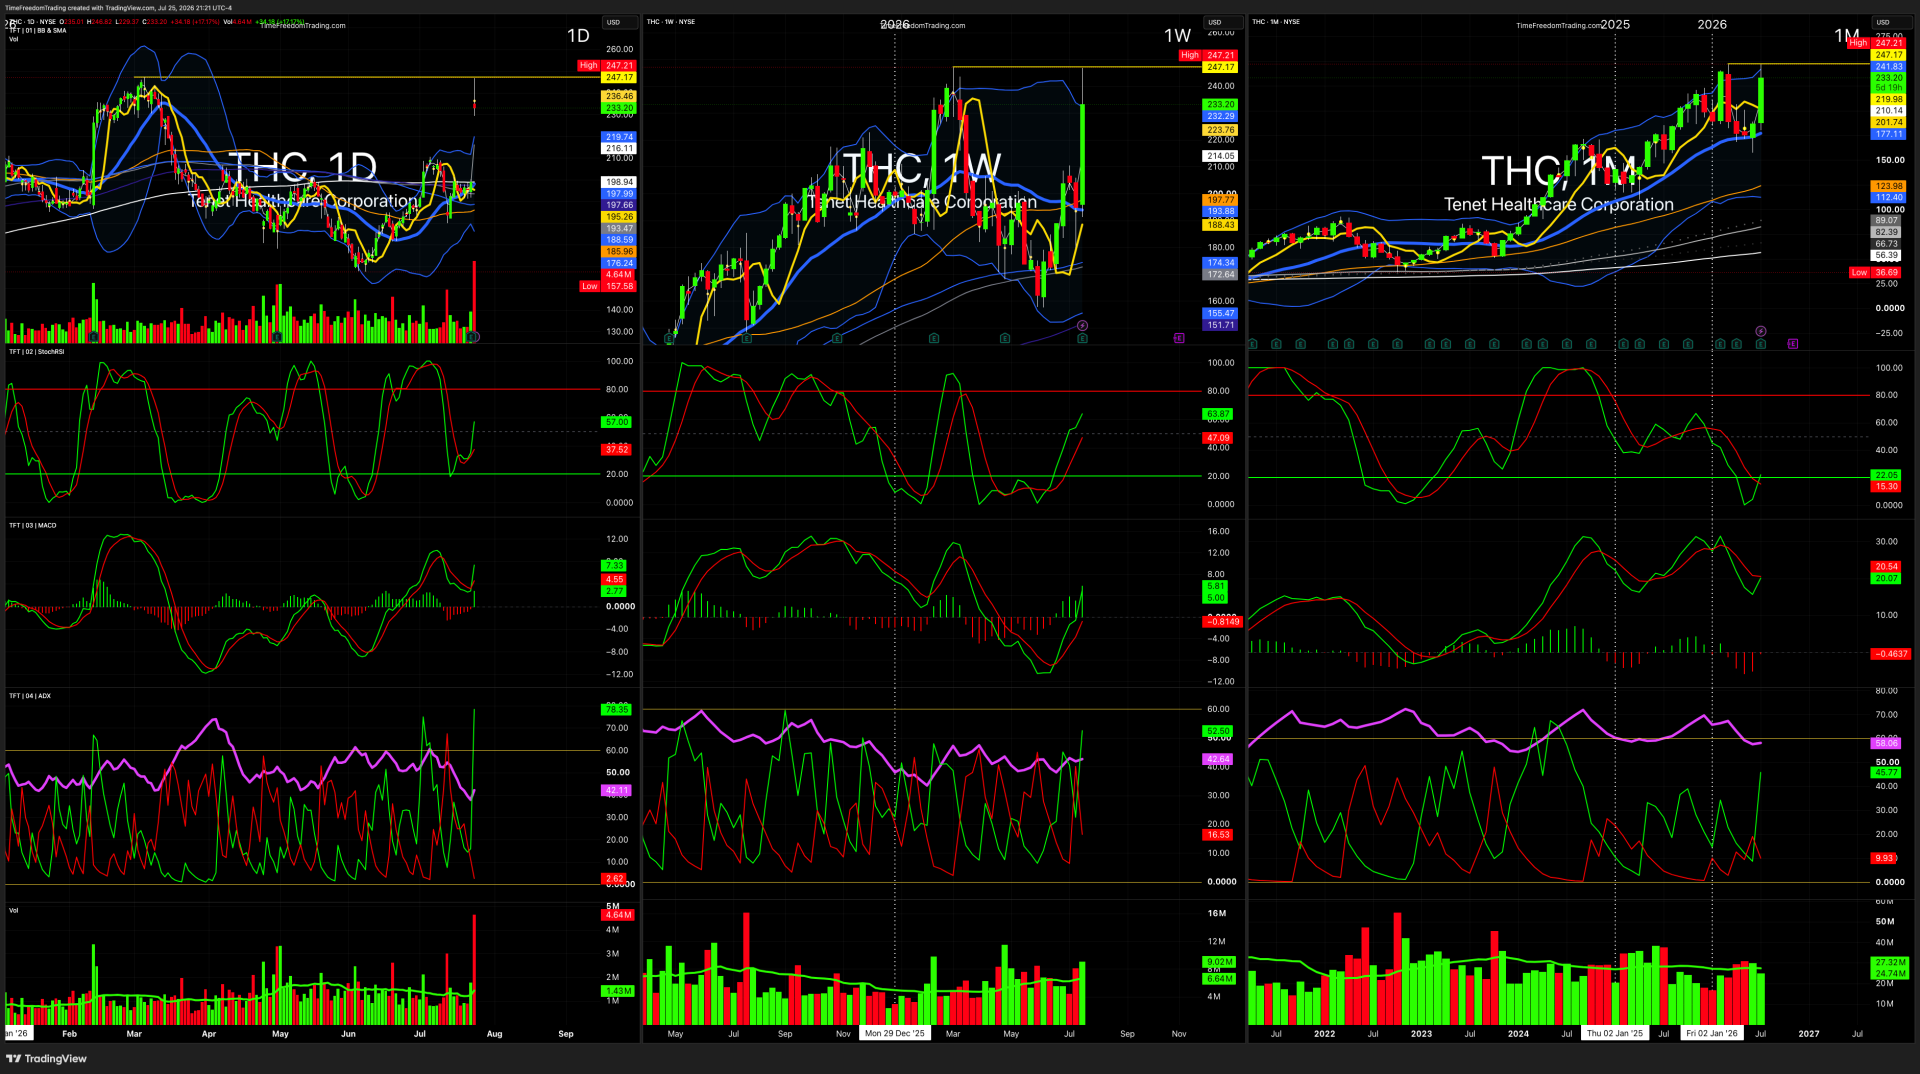Click the 'Mon 29 Dec '25' date label
The image size is (1920, 1074).
895,1033
